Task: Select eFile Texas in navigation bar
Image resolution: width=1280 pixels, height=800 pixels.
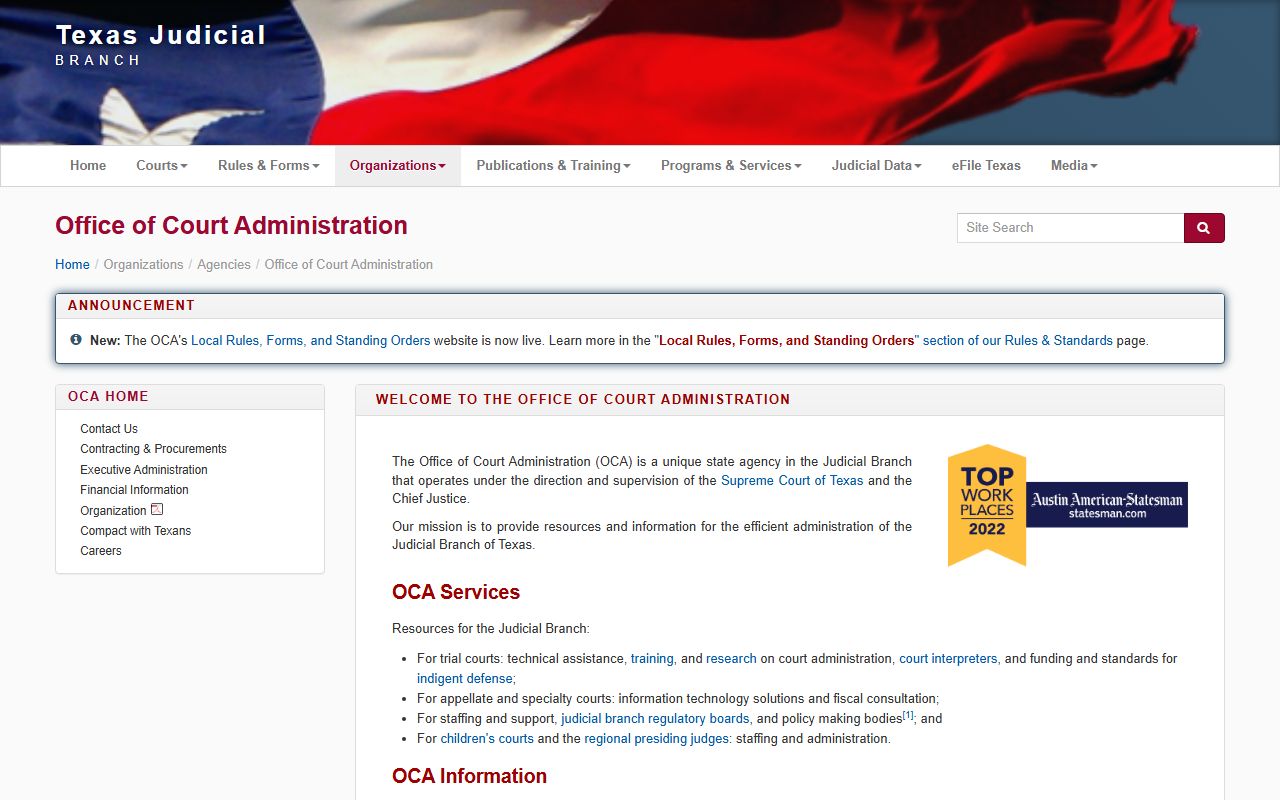Action: (986, 166)
